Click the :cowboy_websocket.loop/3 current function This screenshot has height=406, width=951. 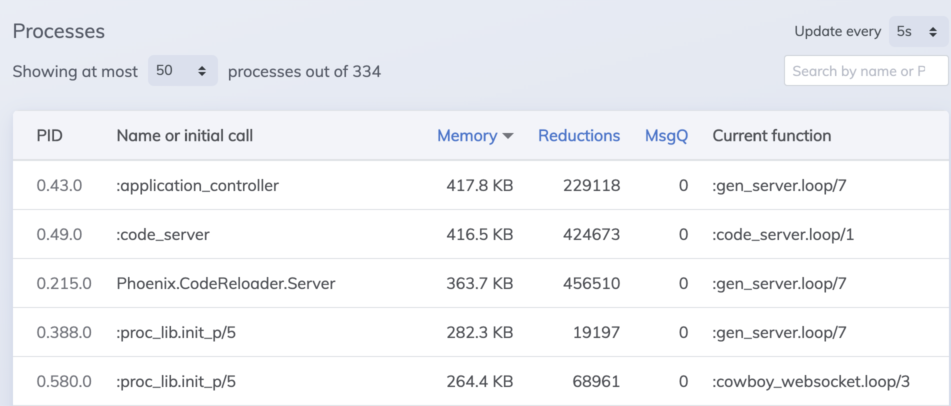coord(812,382)
